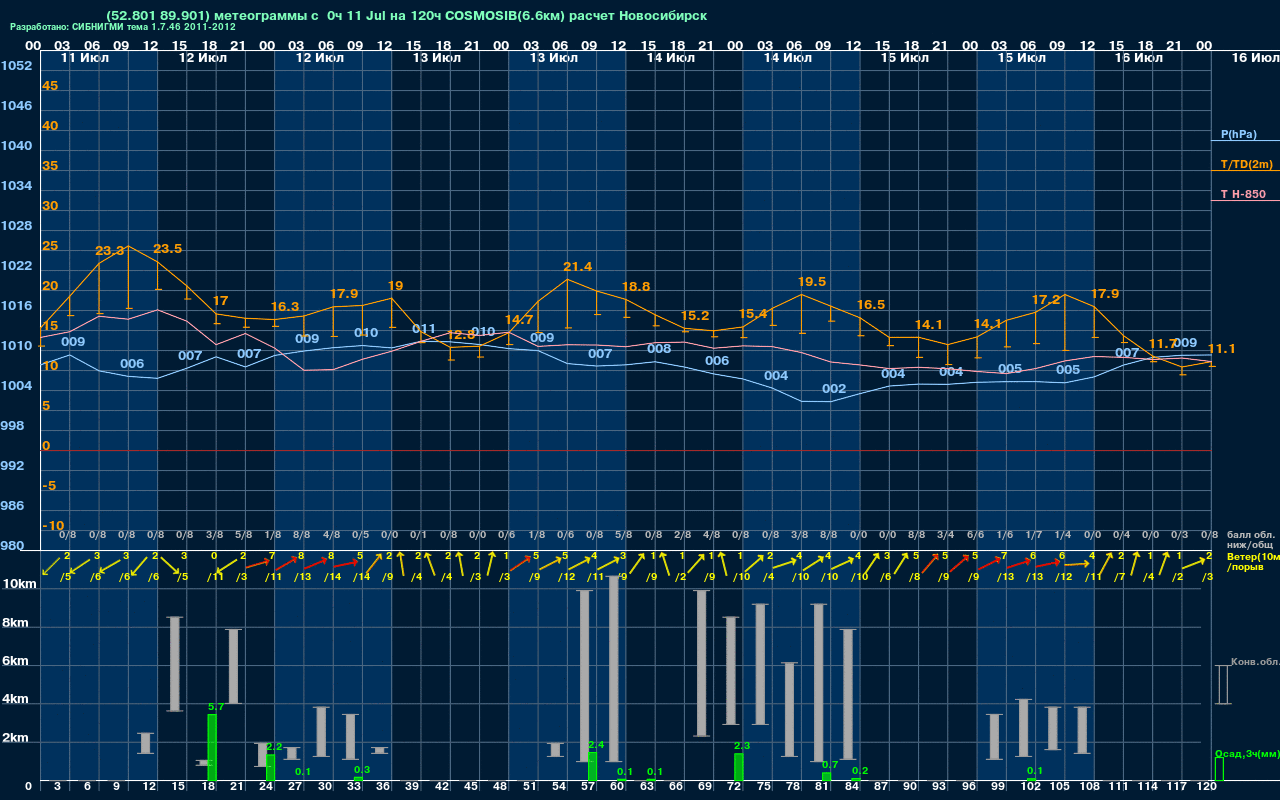Click the 14.7 temperature label

519,320
